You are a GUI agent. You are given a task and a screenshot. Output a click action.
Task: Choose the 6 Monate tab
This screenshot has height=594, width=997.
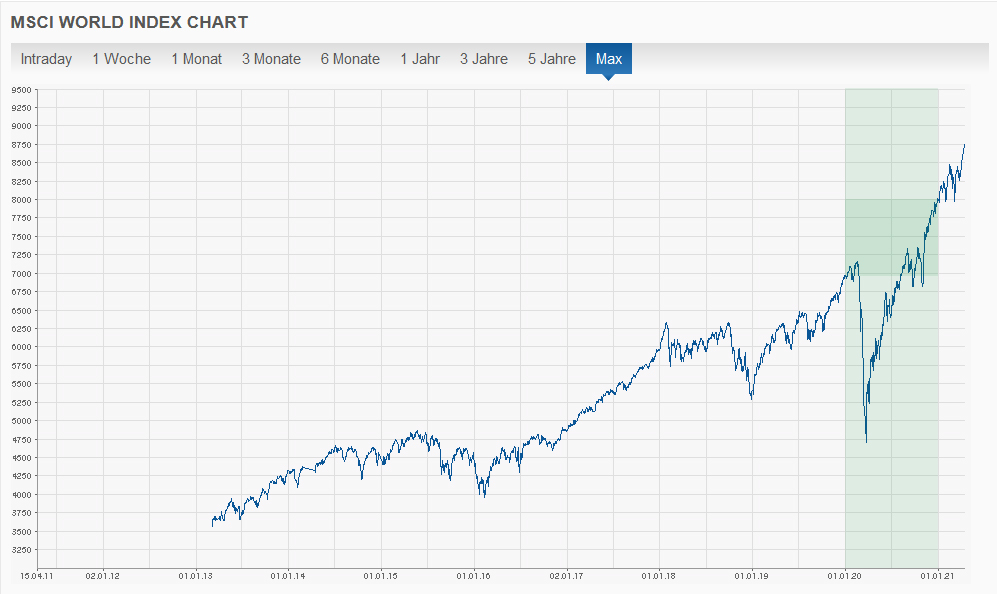(350, 59)
